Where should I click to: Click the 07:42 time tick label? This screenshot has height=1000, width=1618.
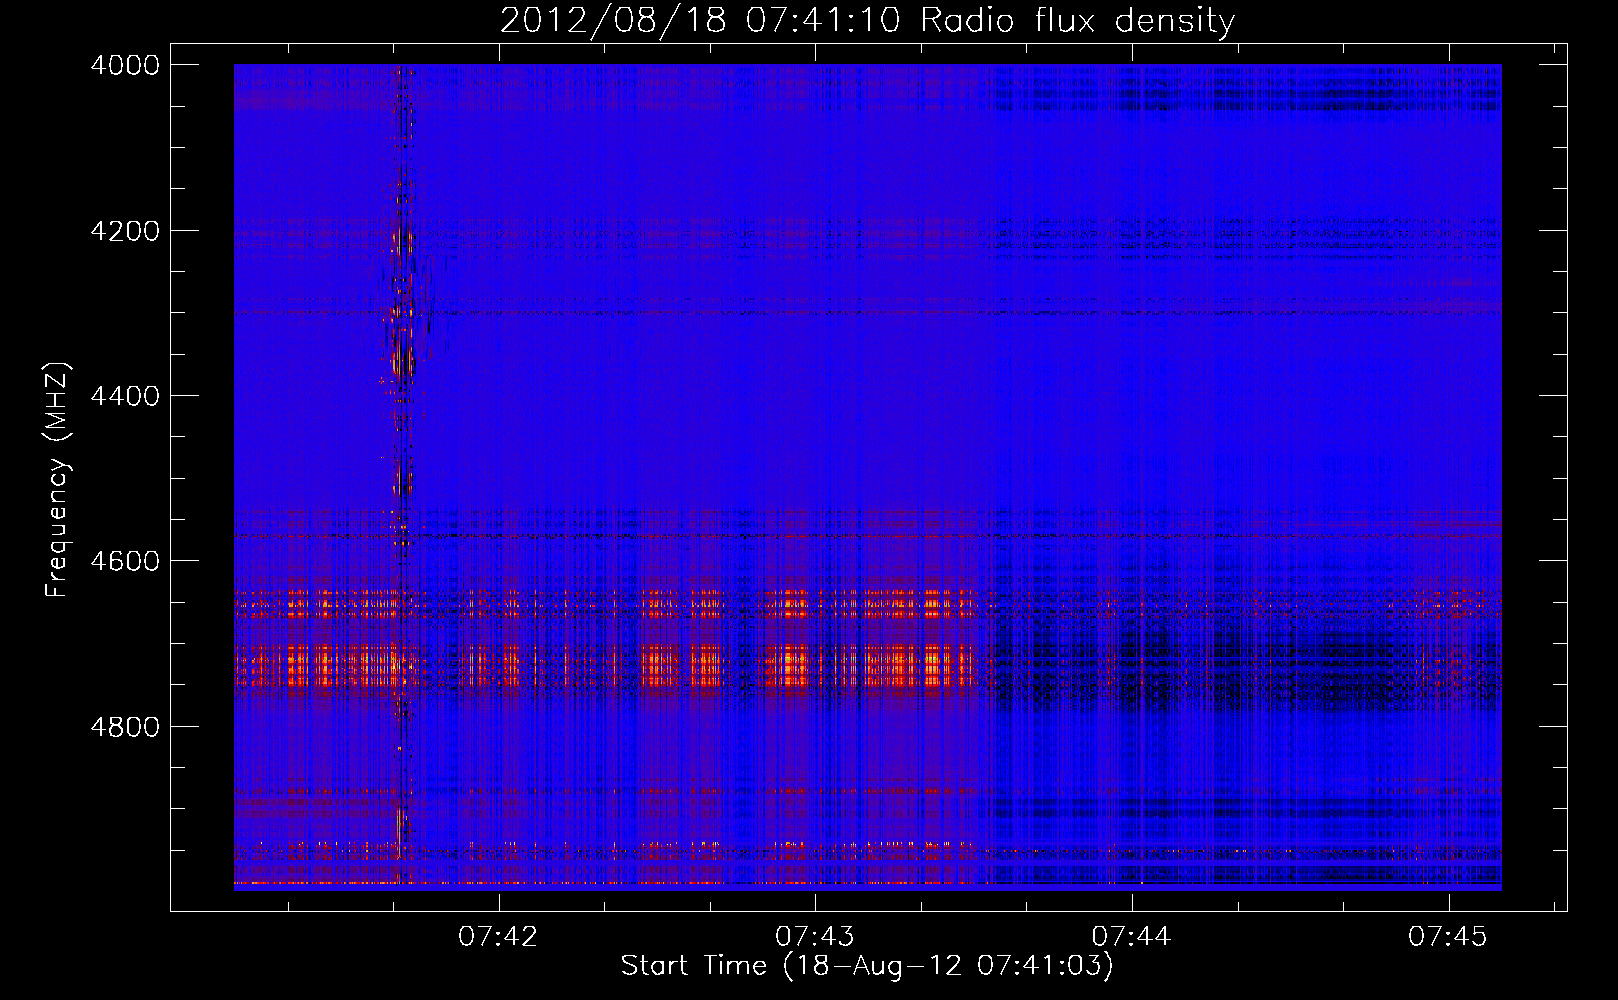(x=498, y=937)
